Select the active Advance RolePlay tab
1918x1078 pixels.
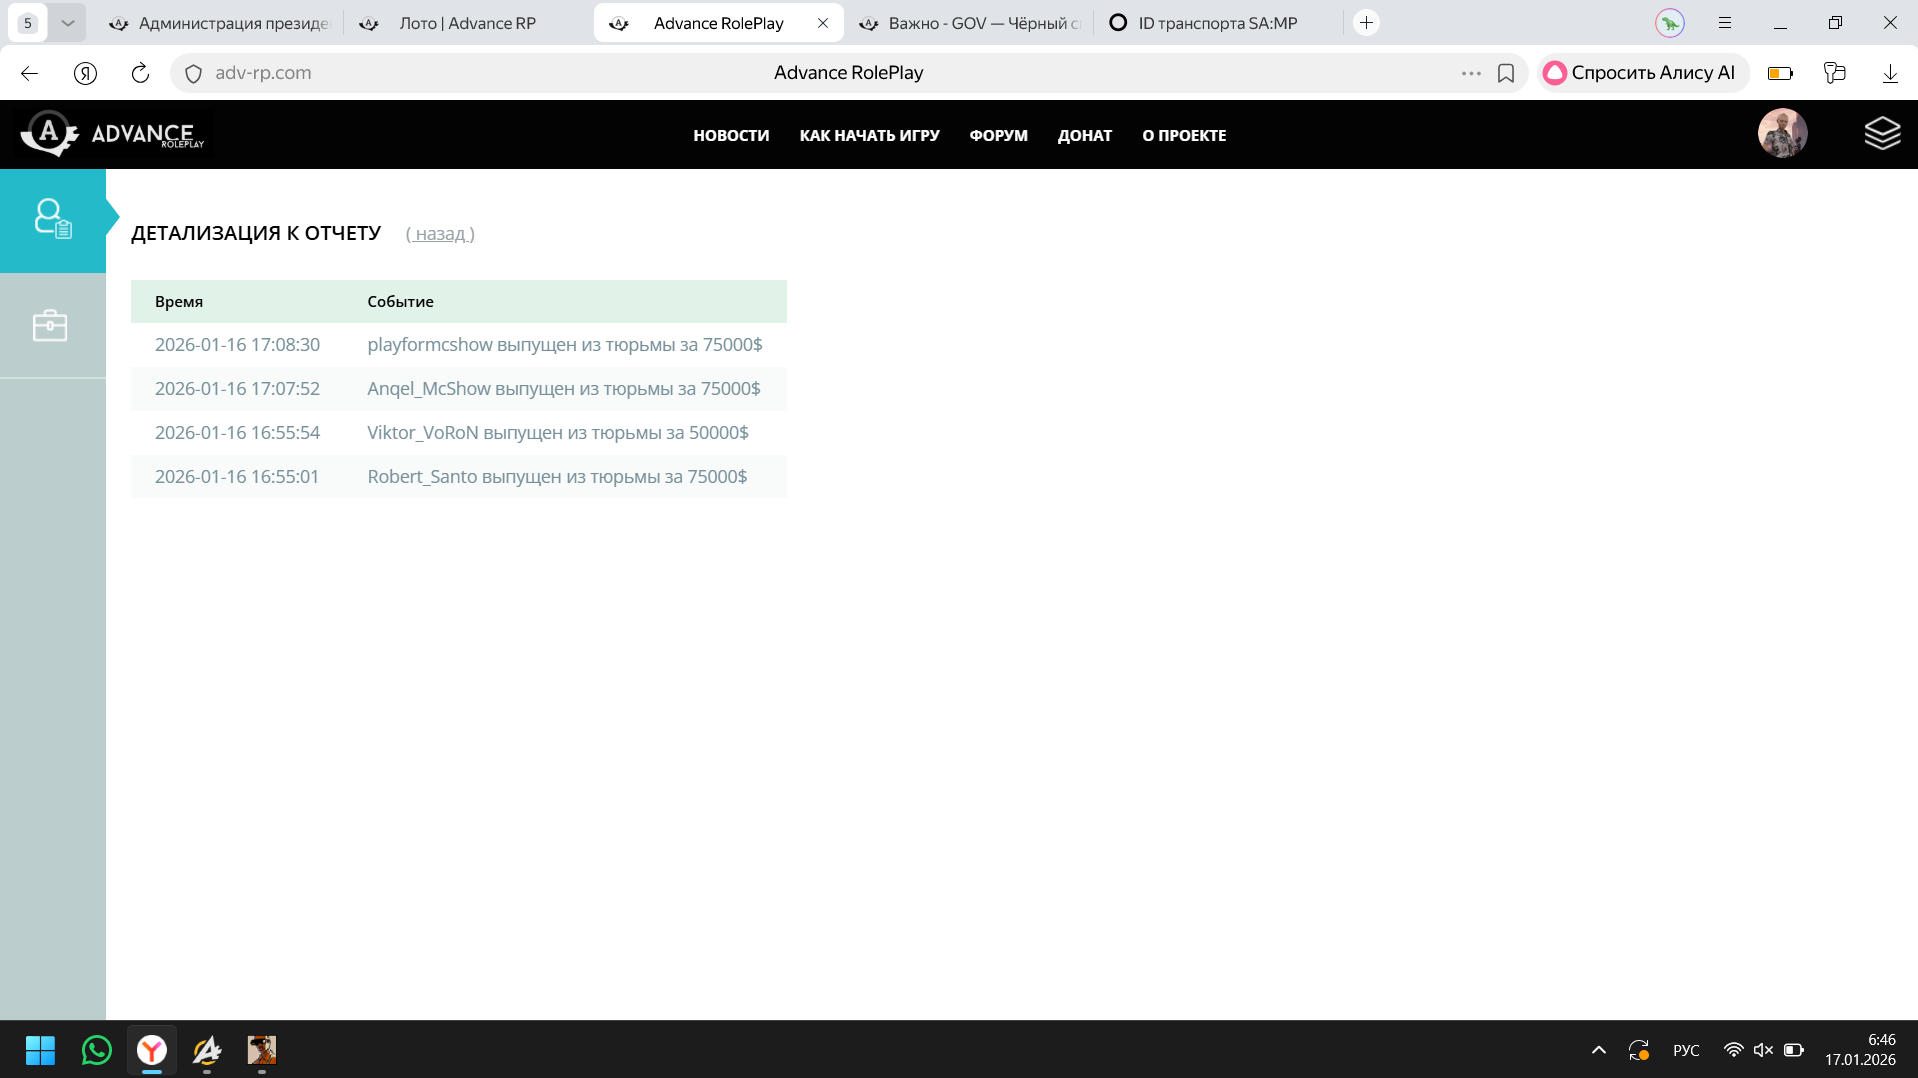pyautogui.click(x=718, y=23)
